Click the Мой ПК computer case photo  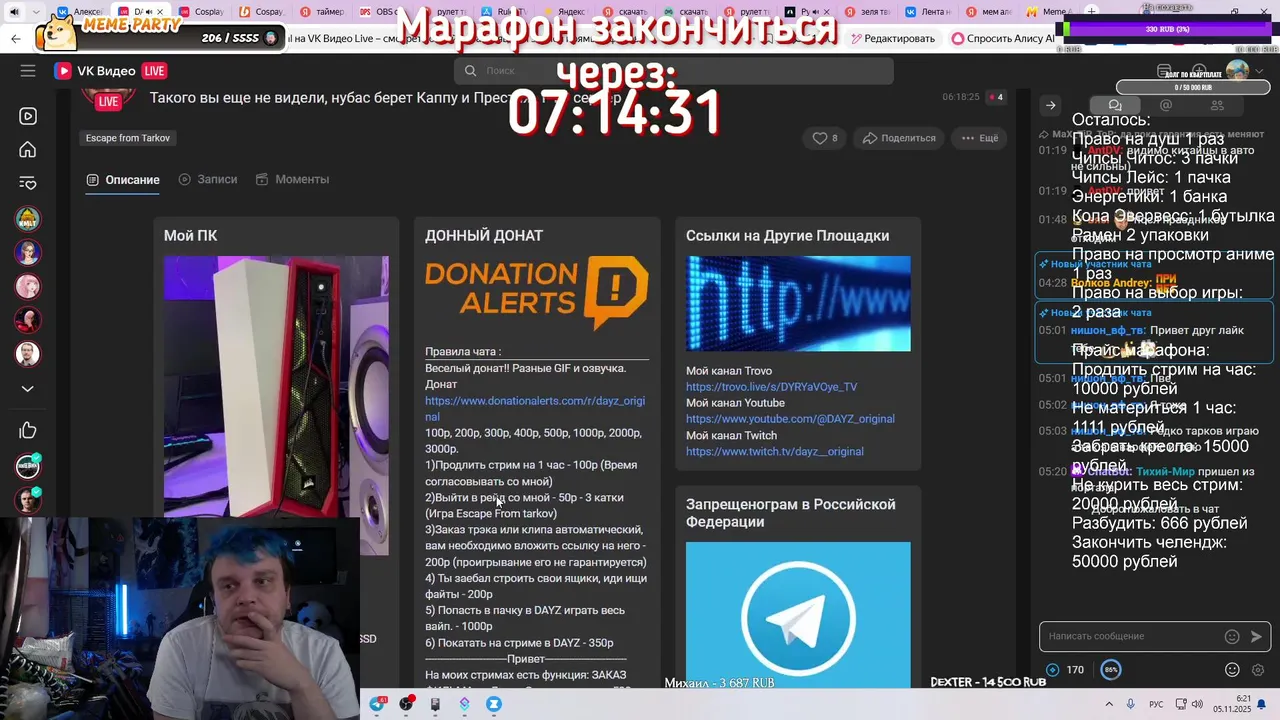(276, 405)
